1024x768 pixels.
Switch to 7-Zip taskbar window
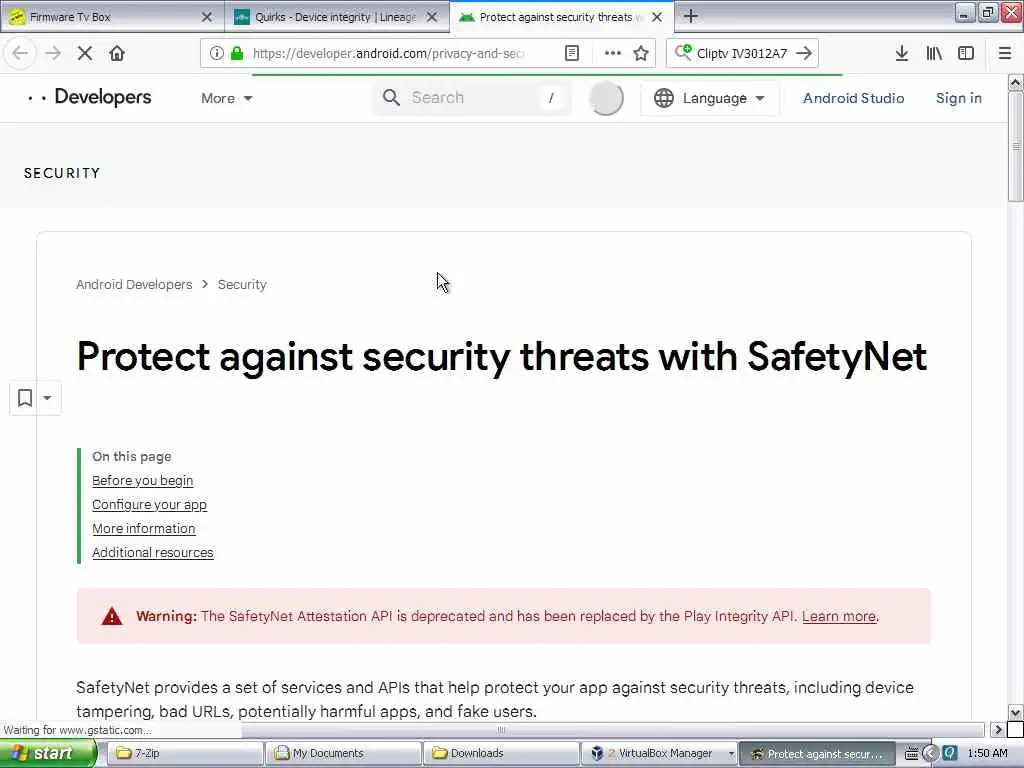[x=185, y=754]
